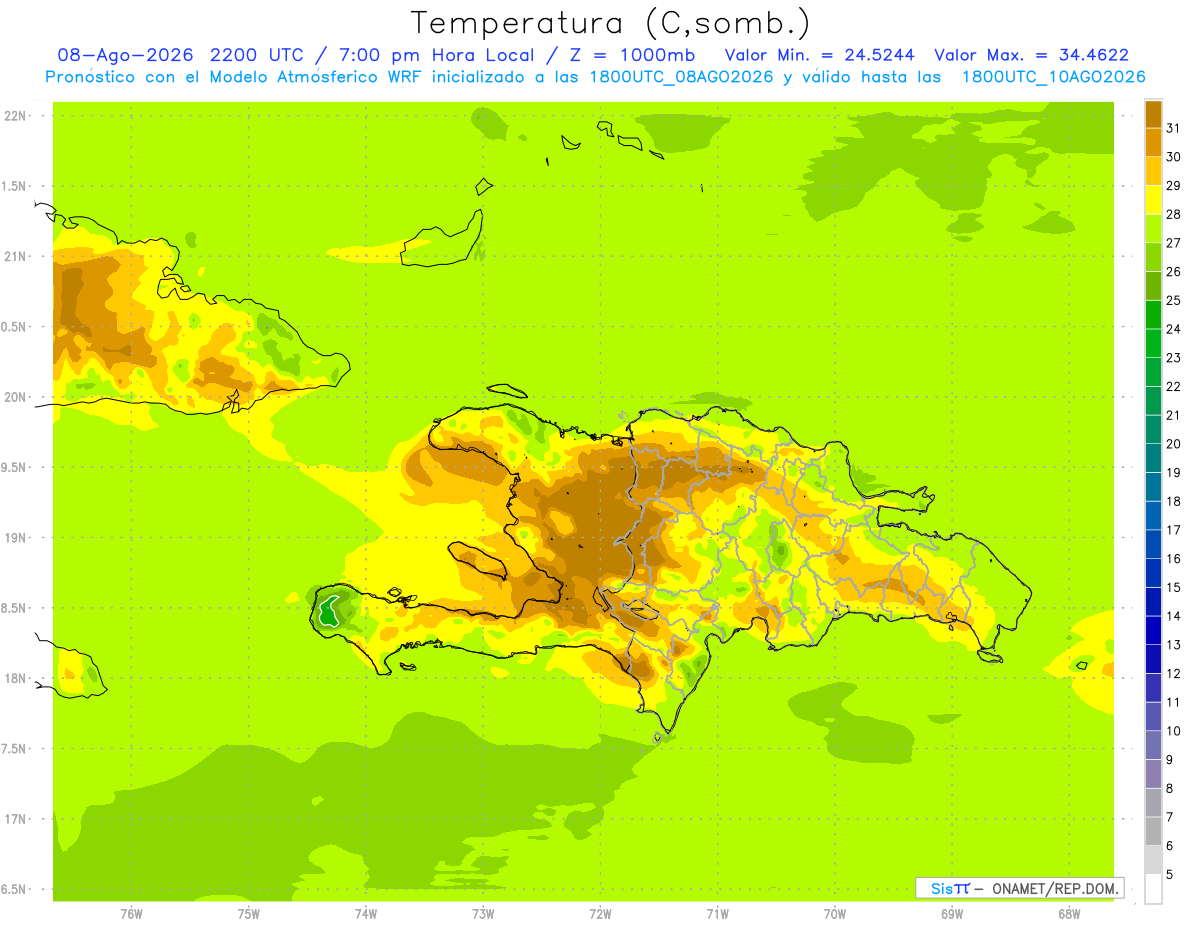Click the '1800UTC_10AGO2026' valid-until time
This screenshot has height=927, width=1200.
tap(1053, 77)
